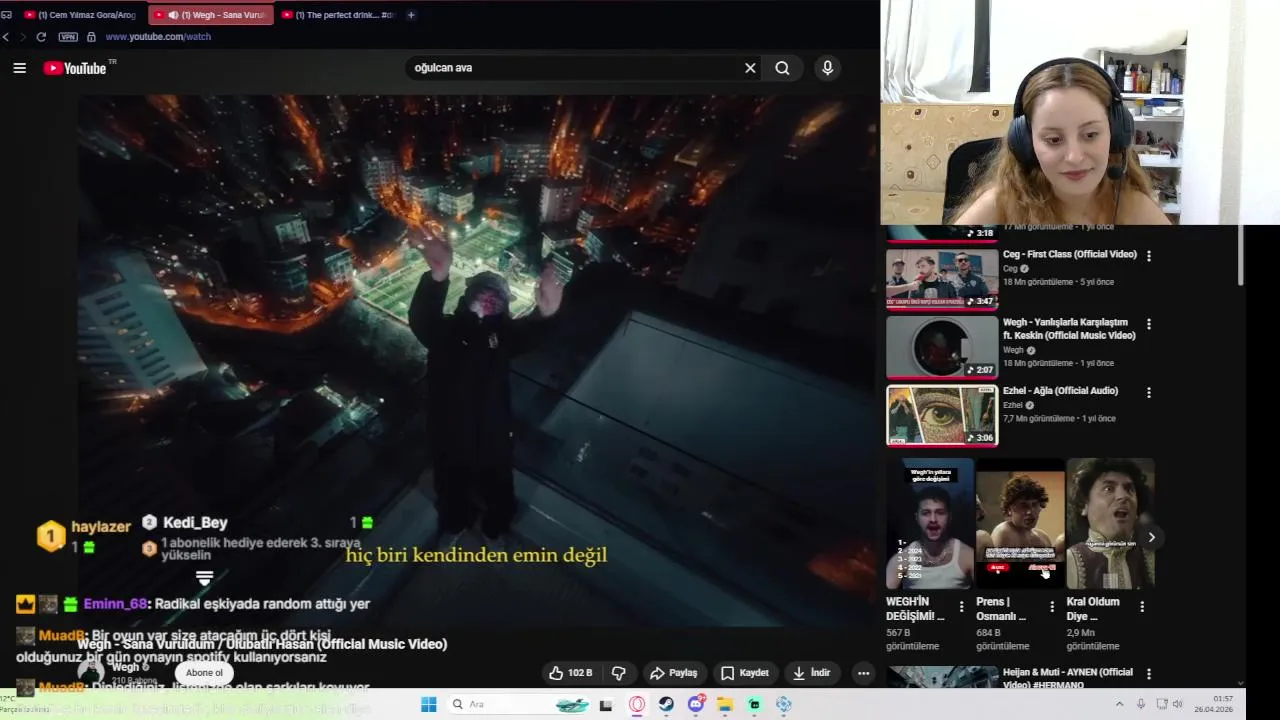Open the Short 'Prens | Osmanlı' thumbnail
Viewport: 1280px width, 720px height.
point(1020,524)
